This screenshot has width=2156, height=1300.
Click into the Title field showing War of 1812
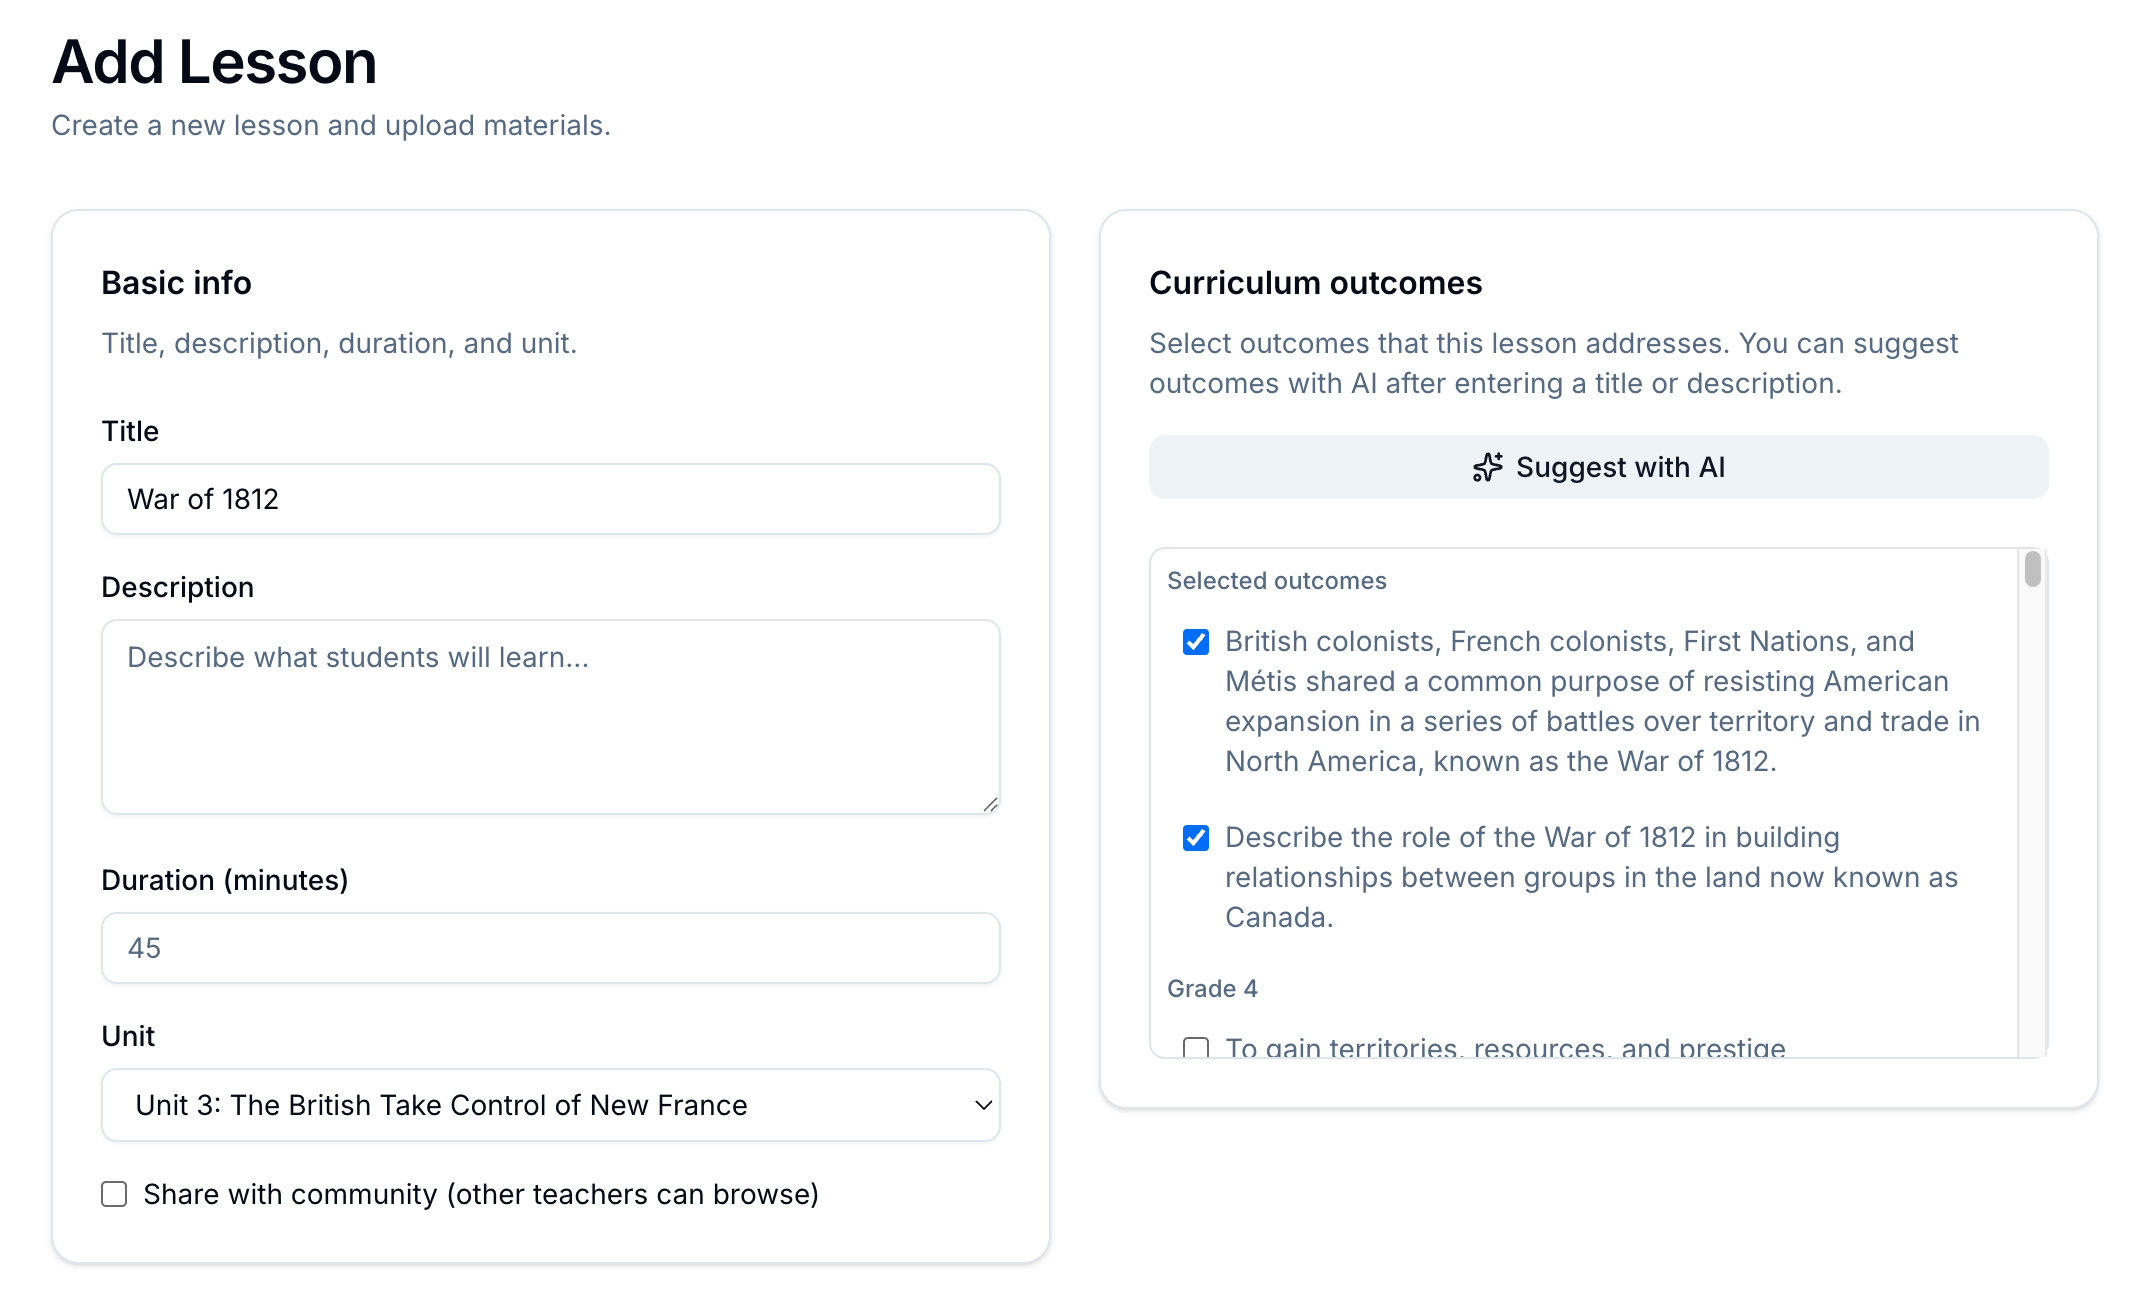coord(550,499)
